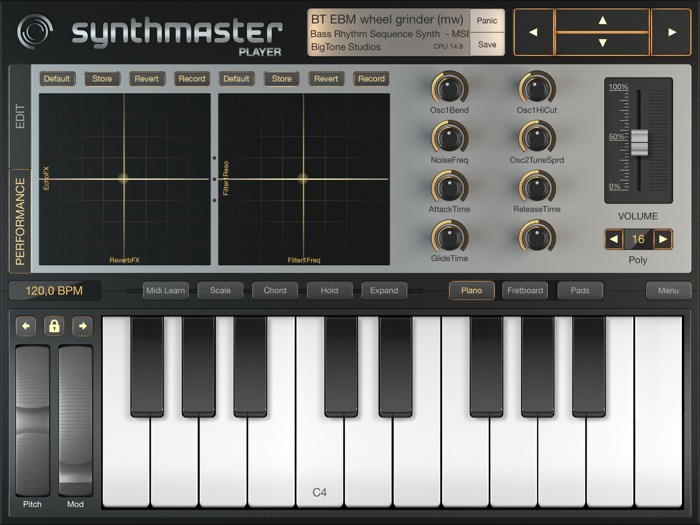Select the previous preset with the left arrow
Viewport: 700px width, 525px height.
pos(533,32)
